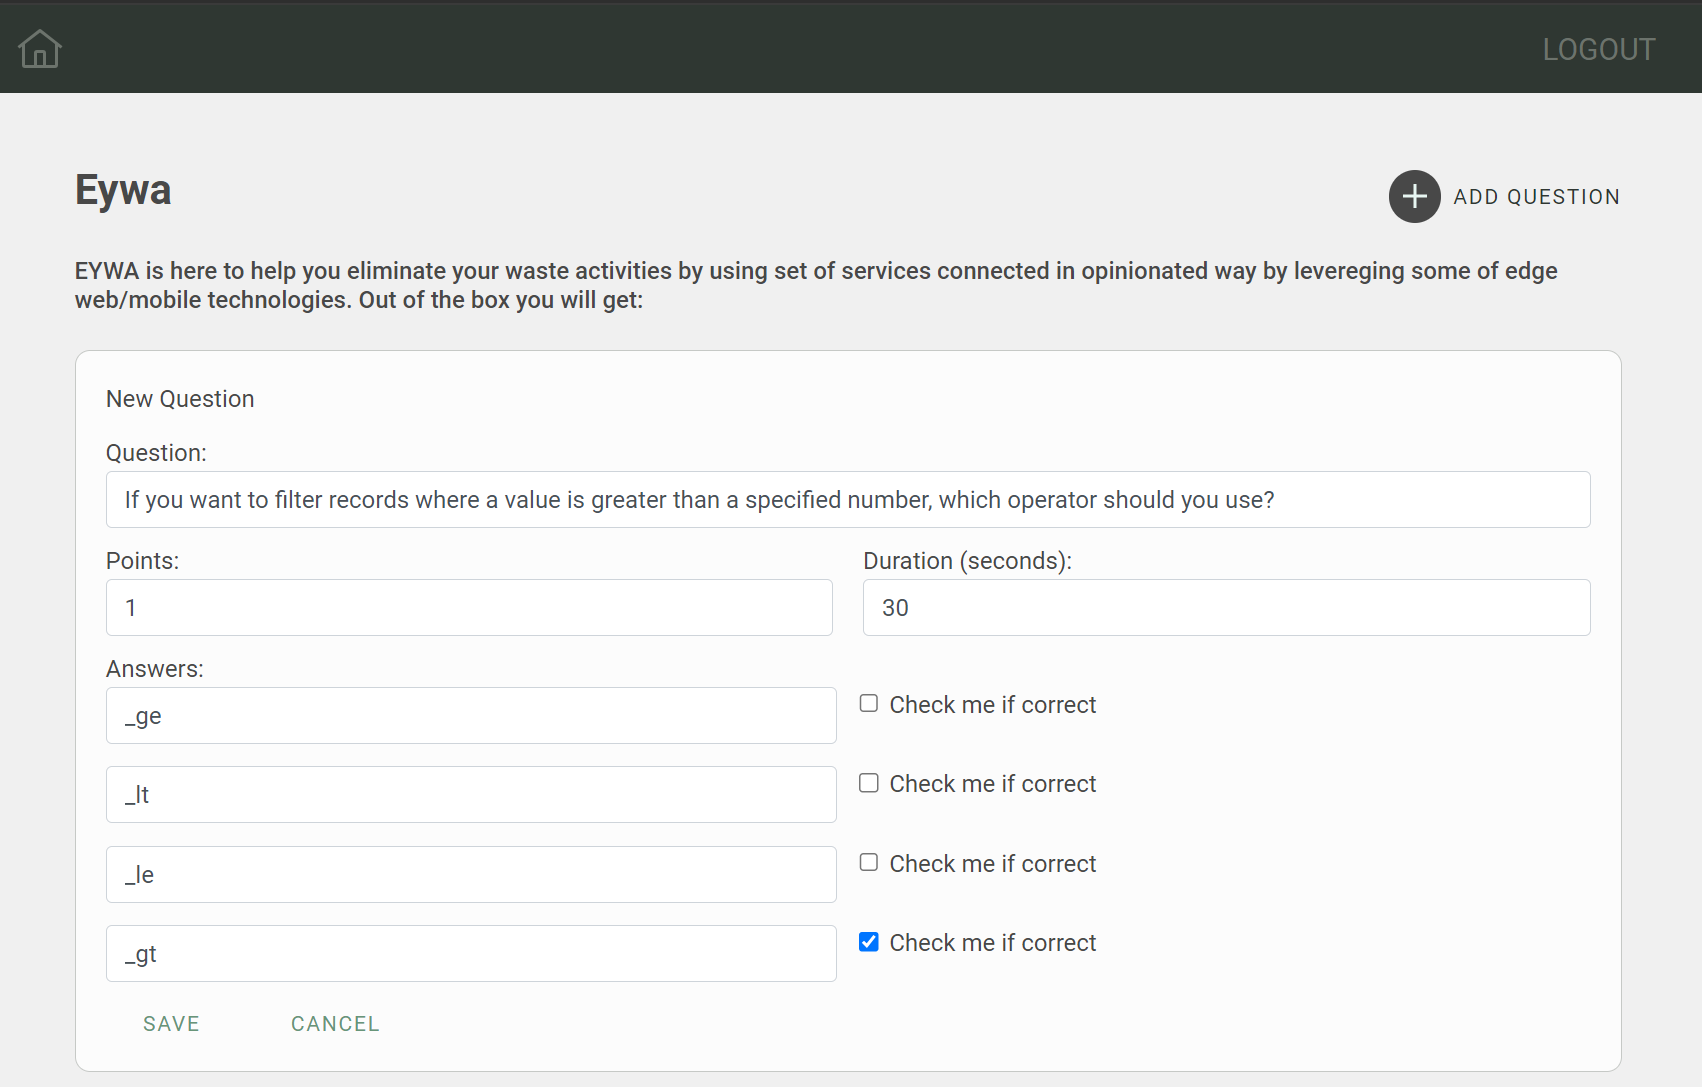
Task: Edit the answer field containing _gt
Action: (471, 954)
